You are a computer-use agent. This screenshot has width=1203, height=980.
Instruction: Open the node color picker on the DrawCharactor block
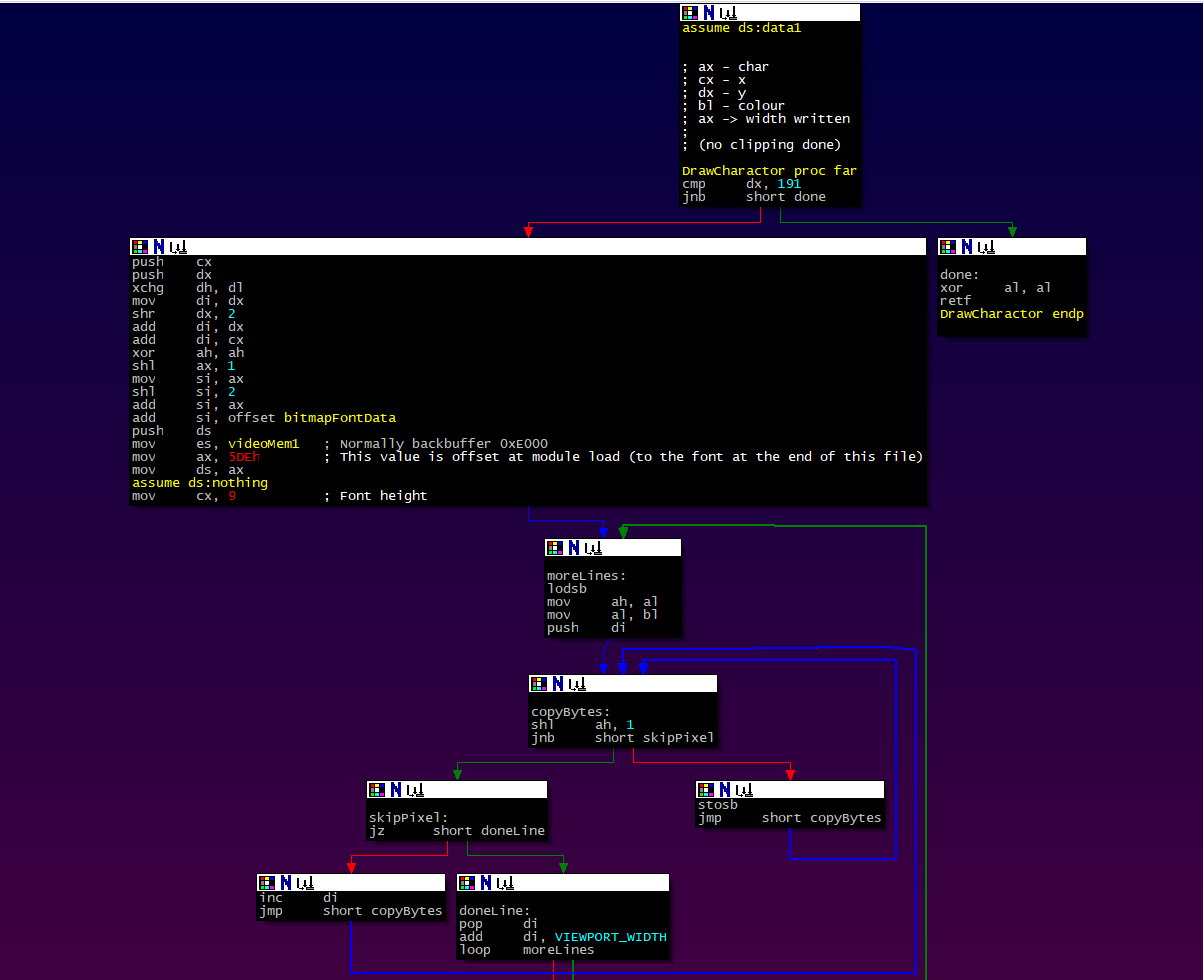tap(689, 12)
